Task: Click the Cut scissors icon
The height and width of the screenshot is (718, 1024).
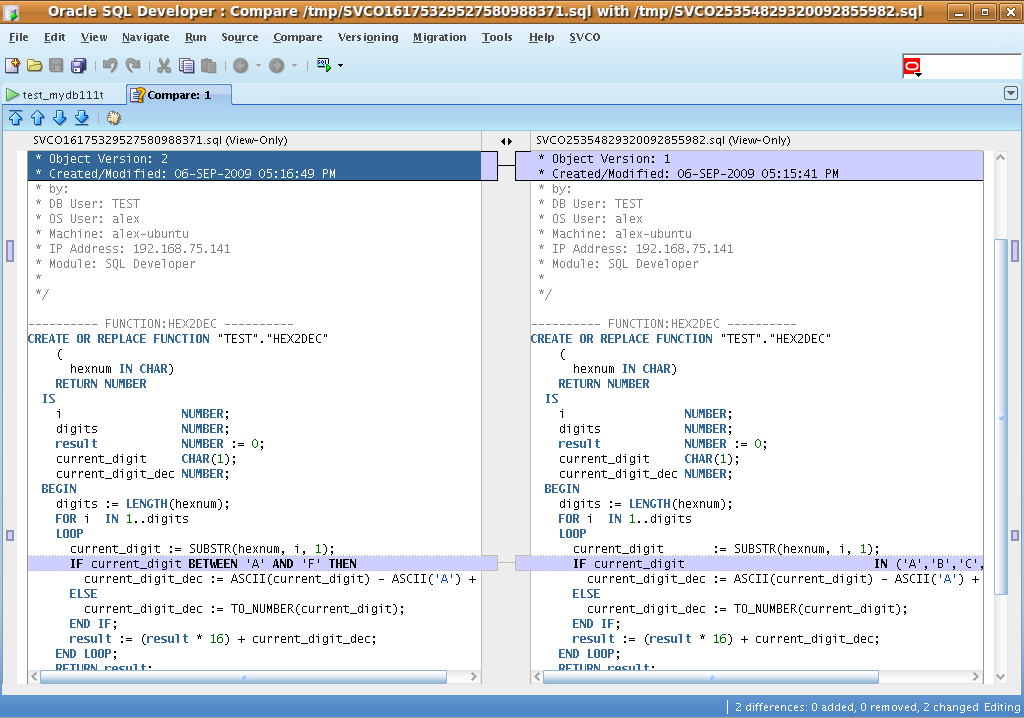Action: [x=163, y=66]
